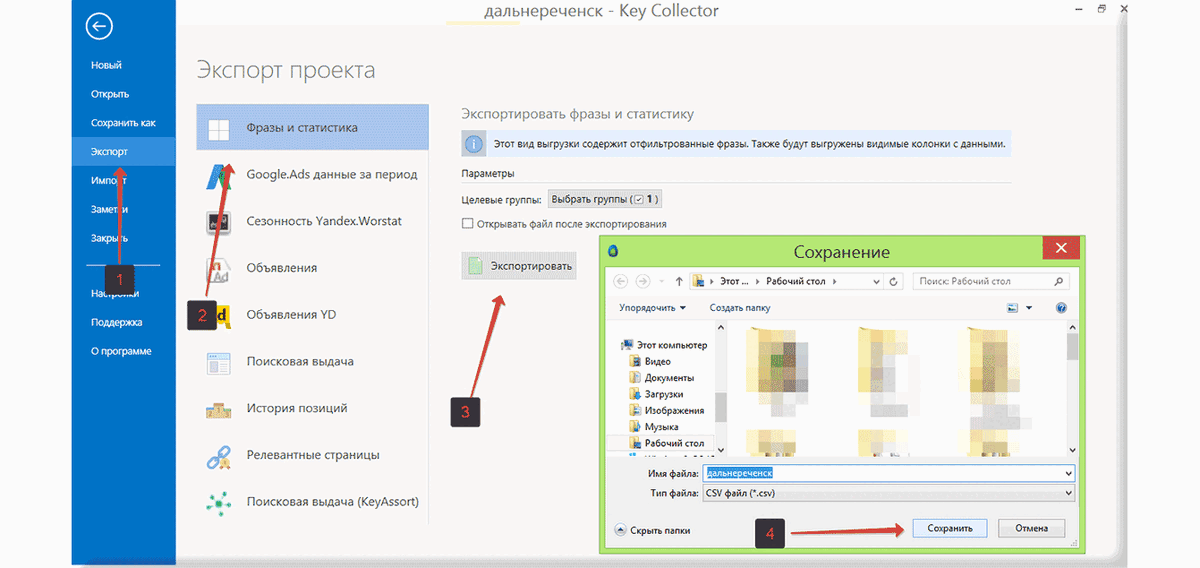Select Изображения in the folder tree

point(666,410)
